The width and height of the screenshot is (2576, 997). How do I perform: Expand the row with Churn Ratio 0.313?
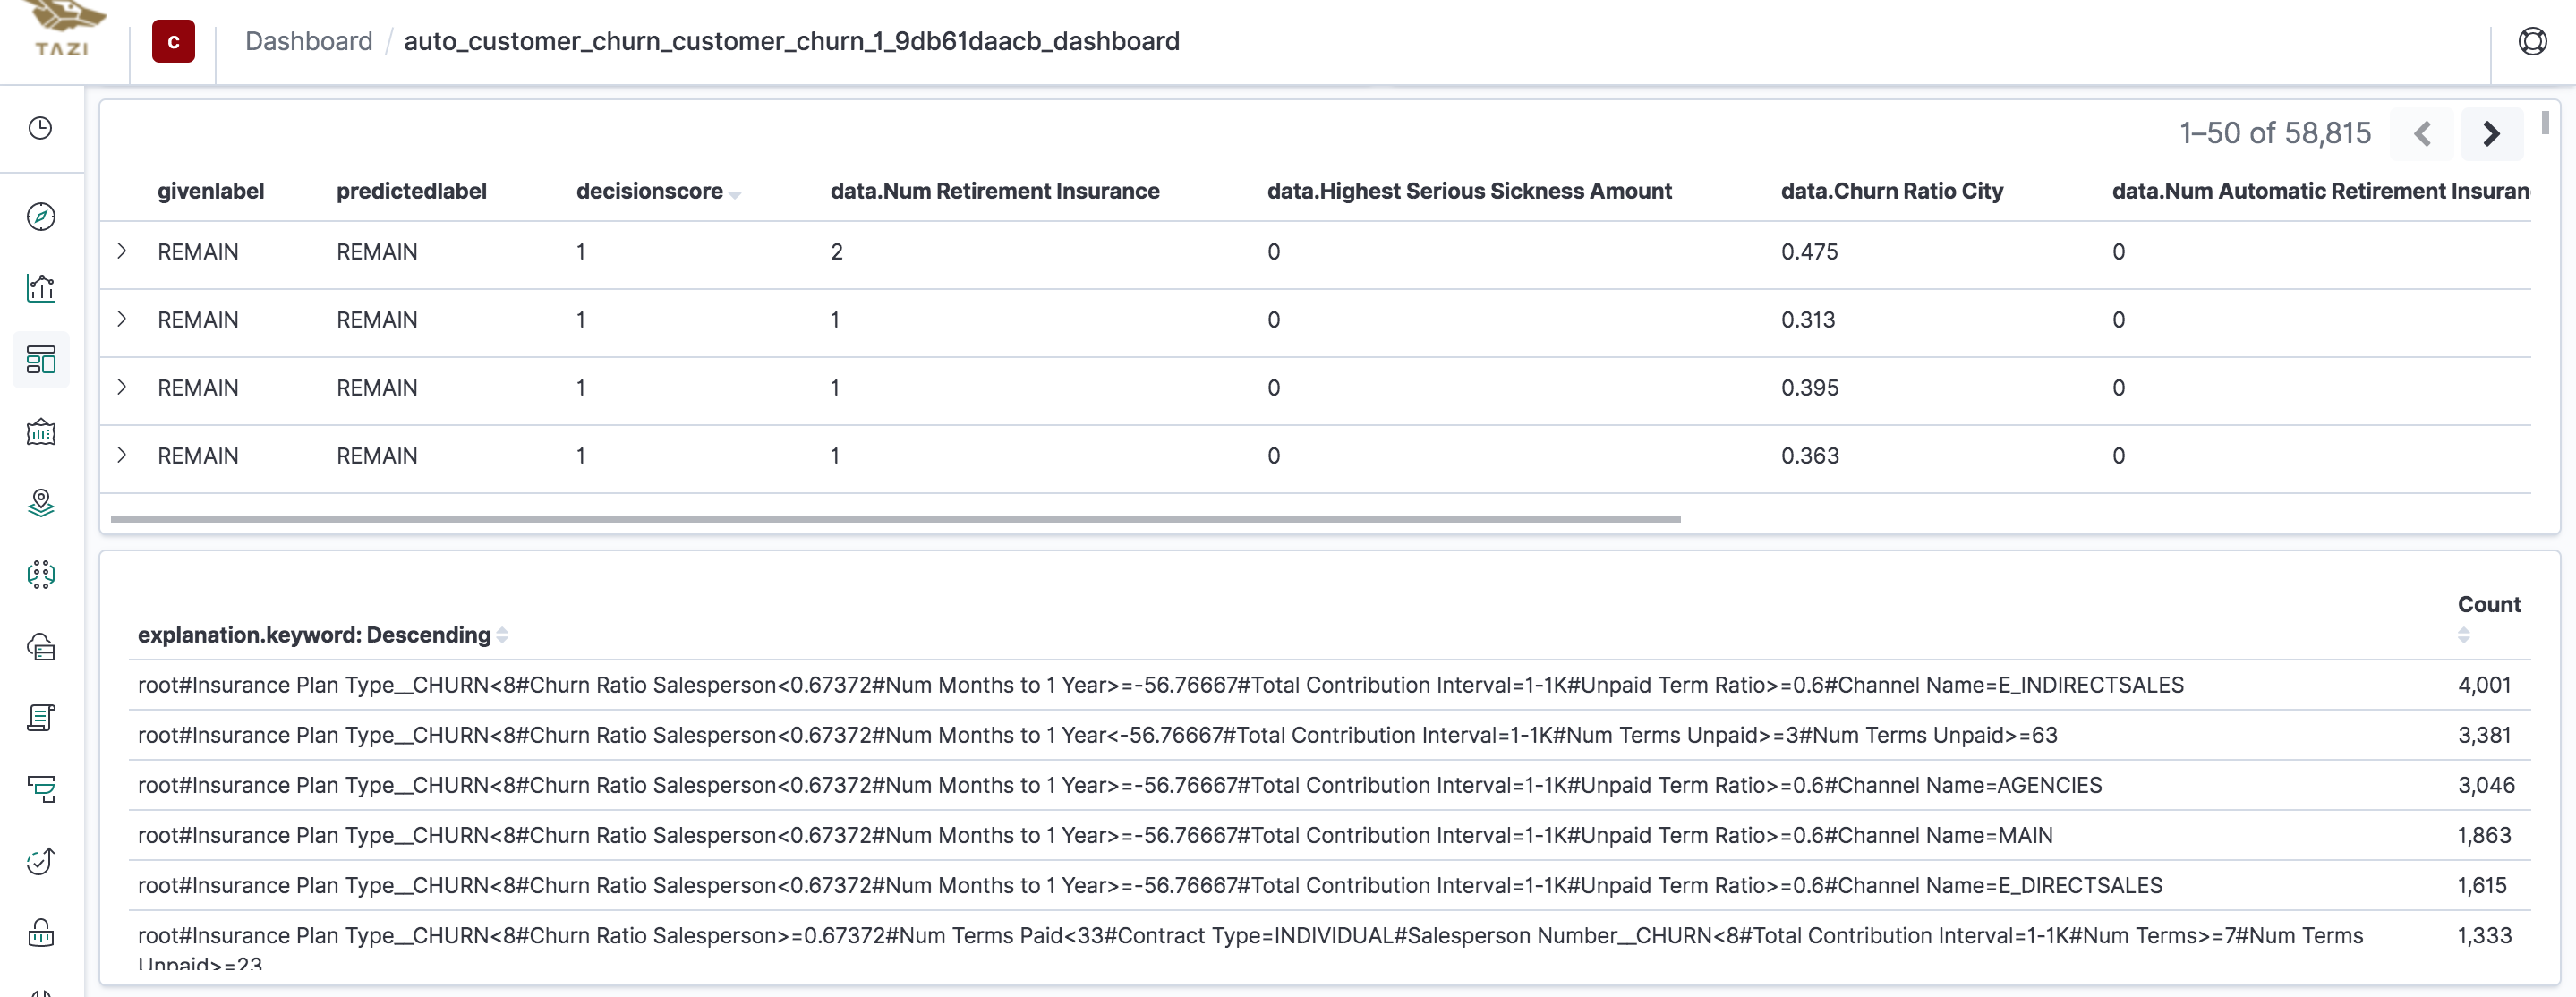121,319
